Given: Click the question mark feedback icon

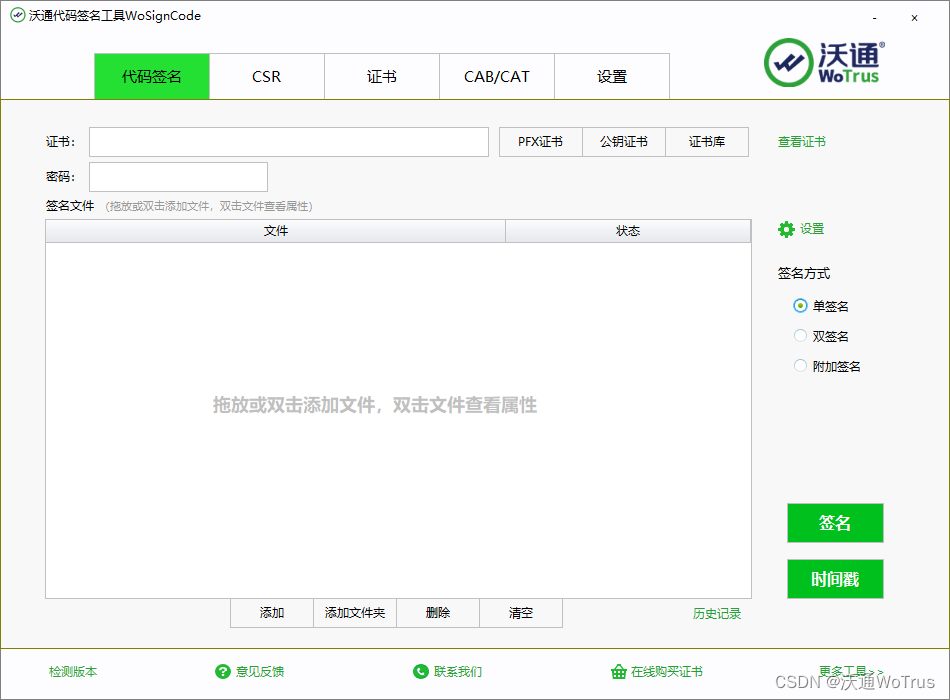Looking at the screenshot, I should pyautogui.click(x=223, y=672).
